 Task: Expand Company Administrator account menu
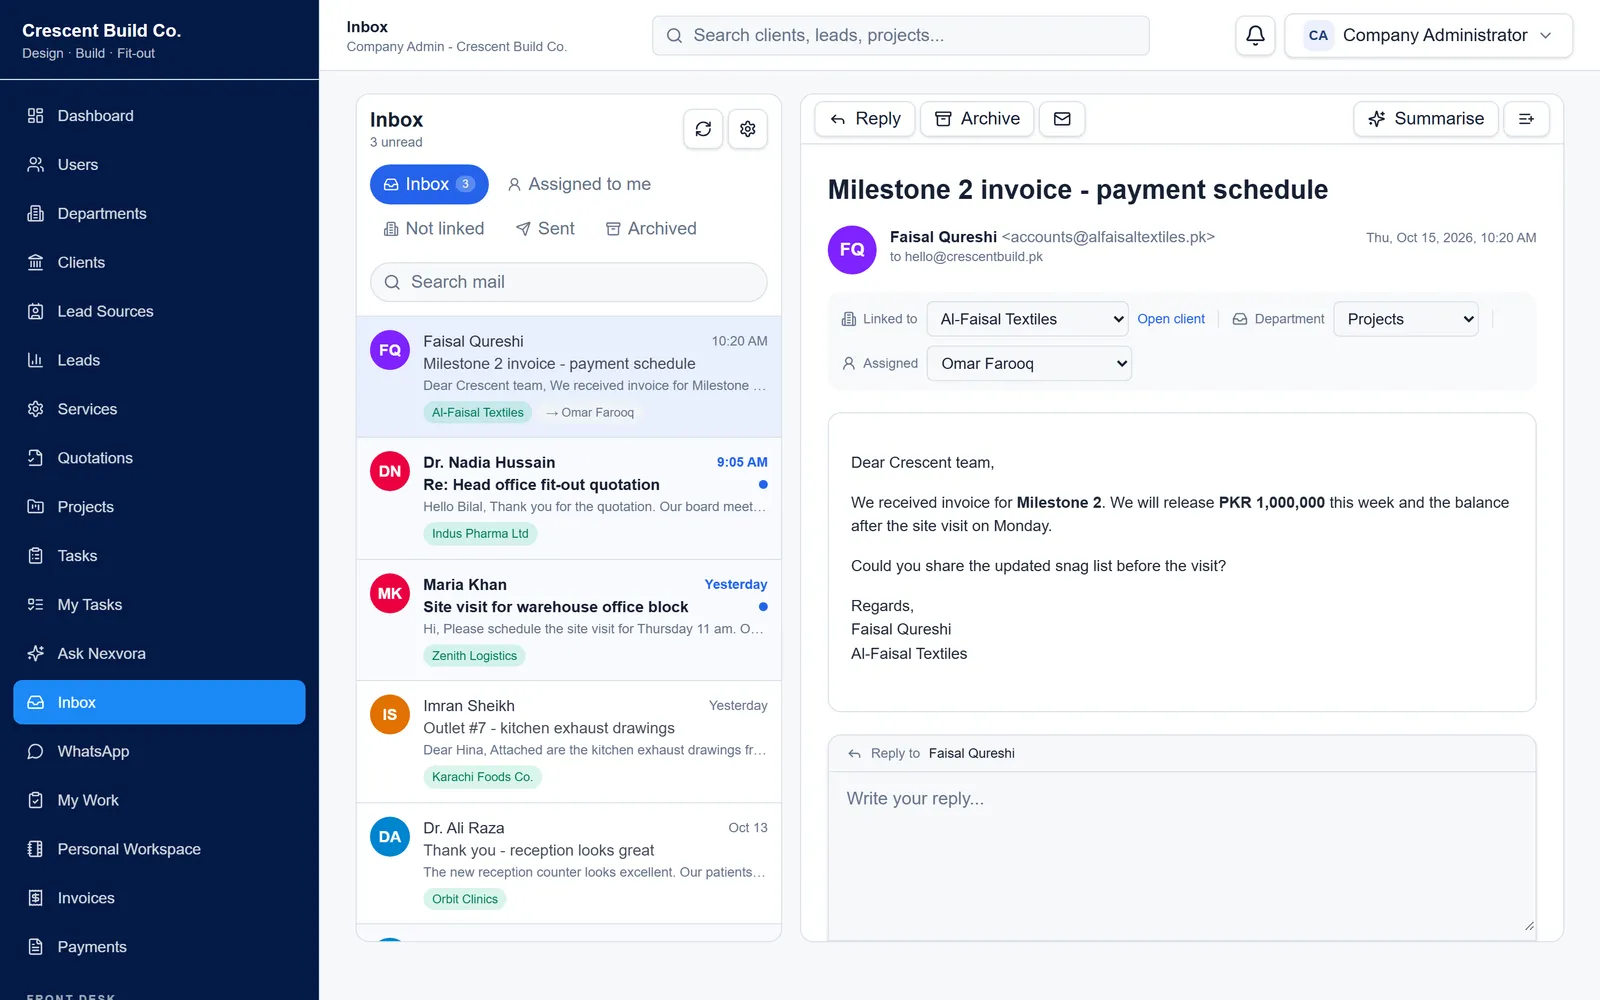pos(1428,36)
